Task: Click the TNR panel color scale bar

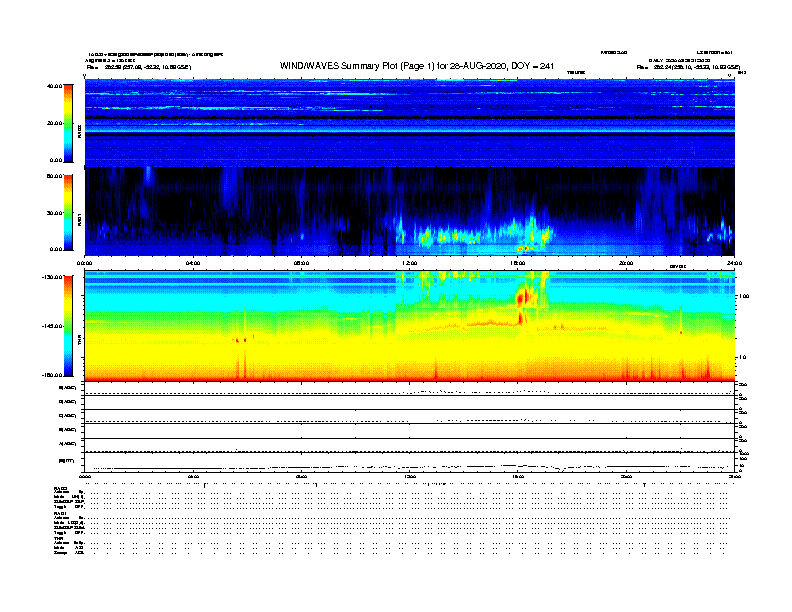Action: click(x=68, y=326)
